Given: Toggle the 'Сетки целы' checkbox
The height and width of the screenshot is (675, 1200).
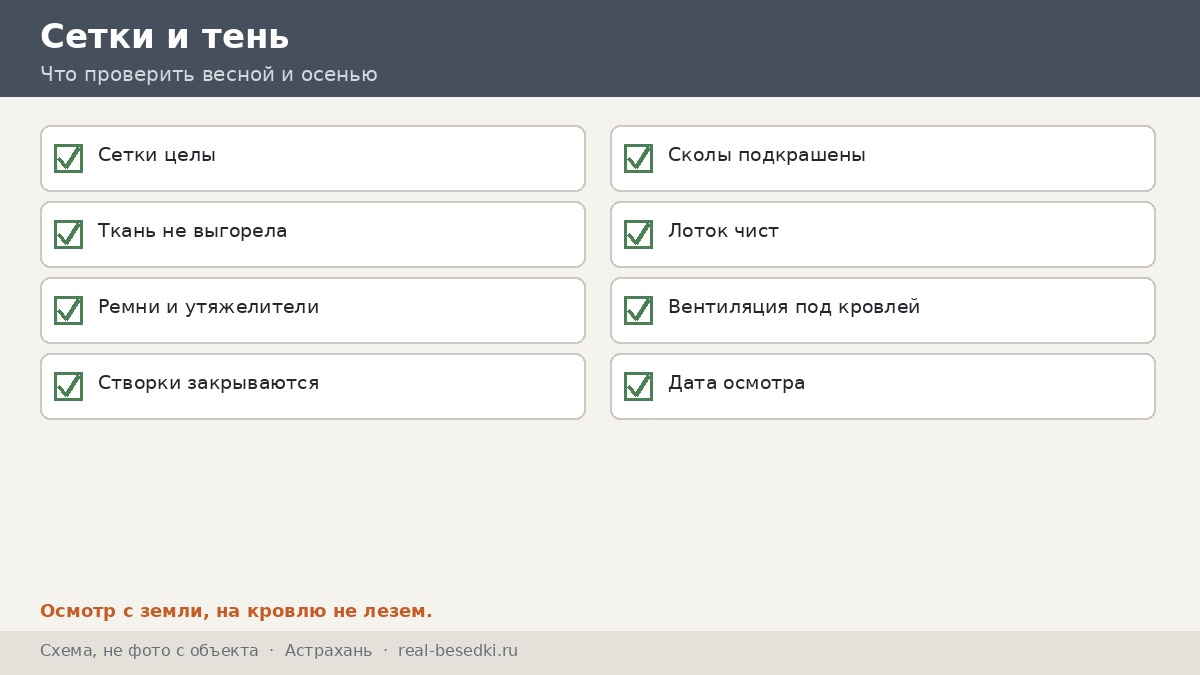Looking at the screenshot, I should pyautogui.click(x=68, y=158).
